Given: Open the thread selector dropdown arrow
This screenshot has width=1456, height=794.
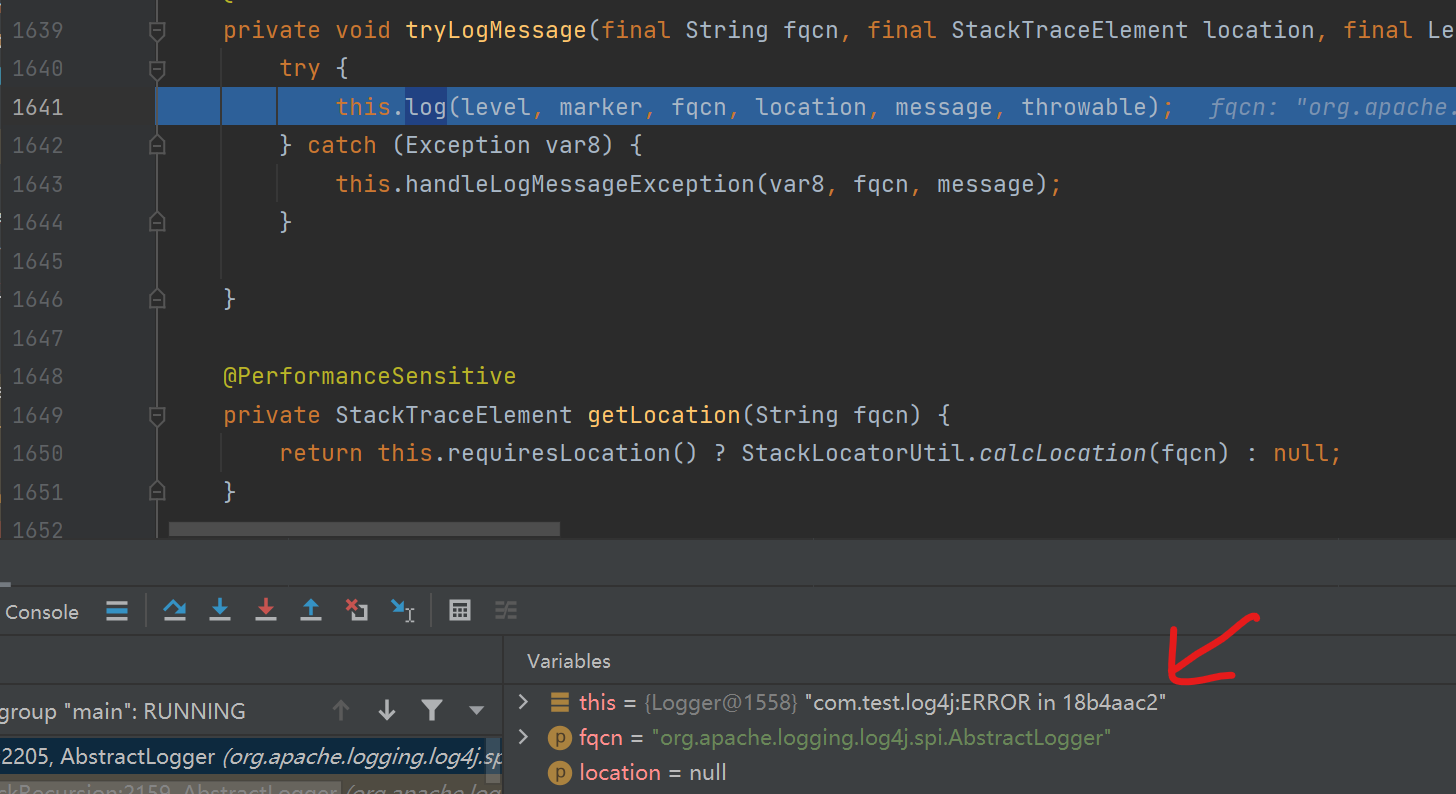Looking at the screenshot, I should coord(476,711).
